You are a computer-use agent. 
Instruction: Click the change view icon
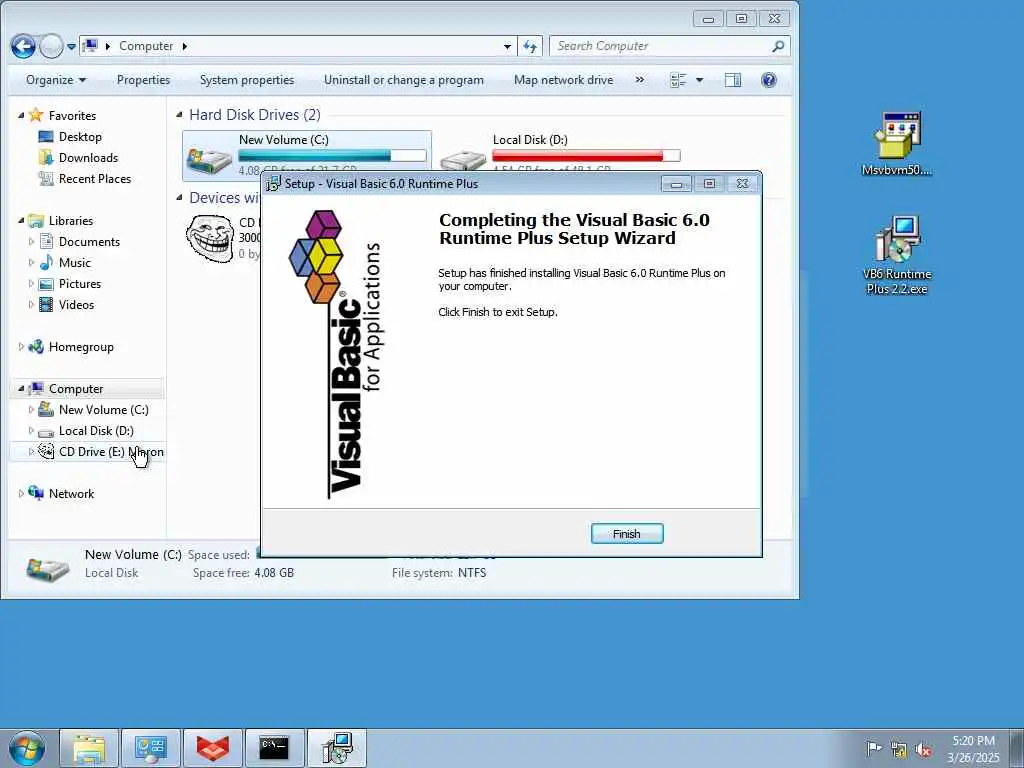tap(679, 80)
